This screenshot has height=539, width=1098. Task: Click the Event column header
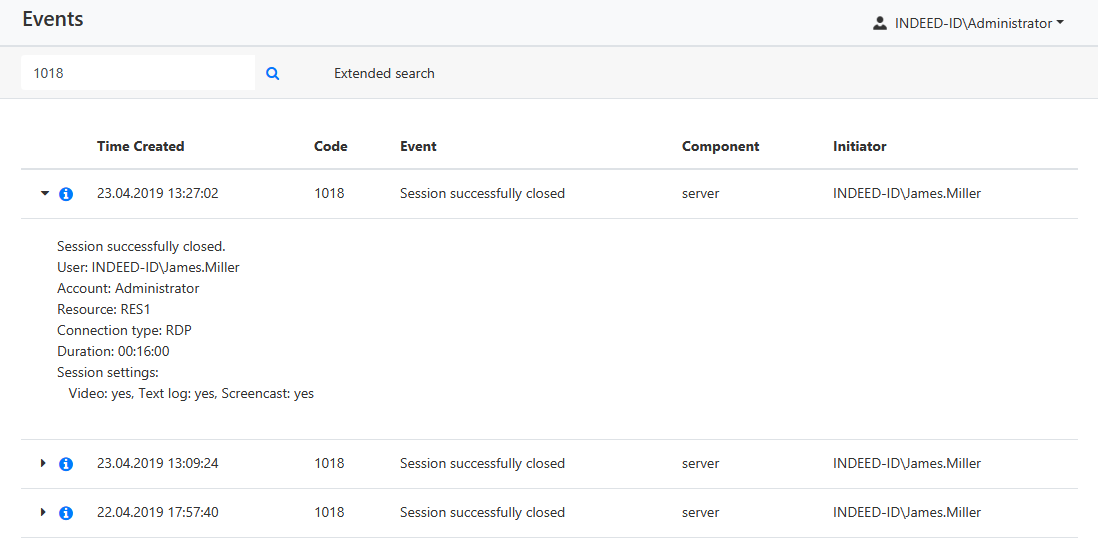pyautogui.click(x=418, y=146)
